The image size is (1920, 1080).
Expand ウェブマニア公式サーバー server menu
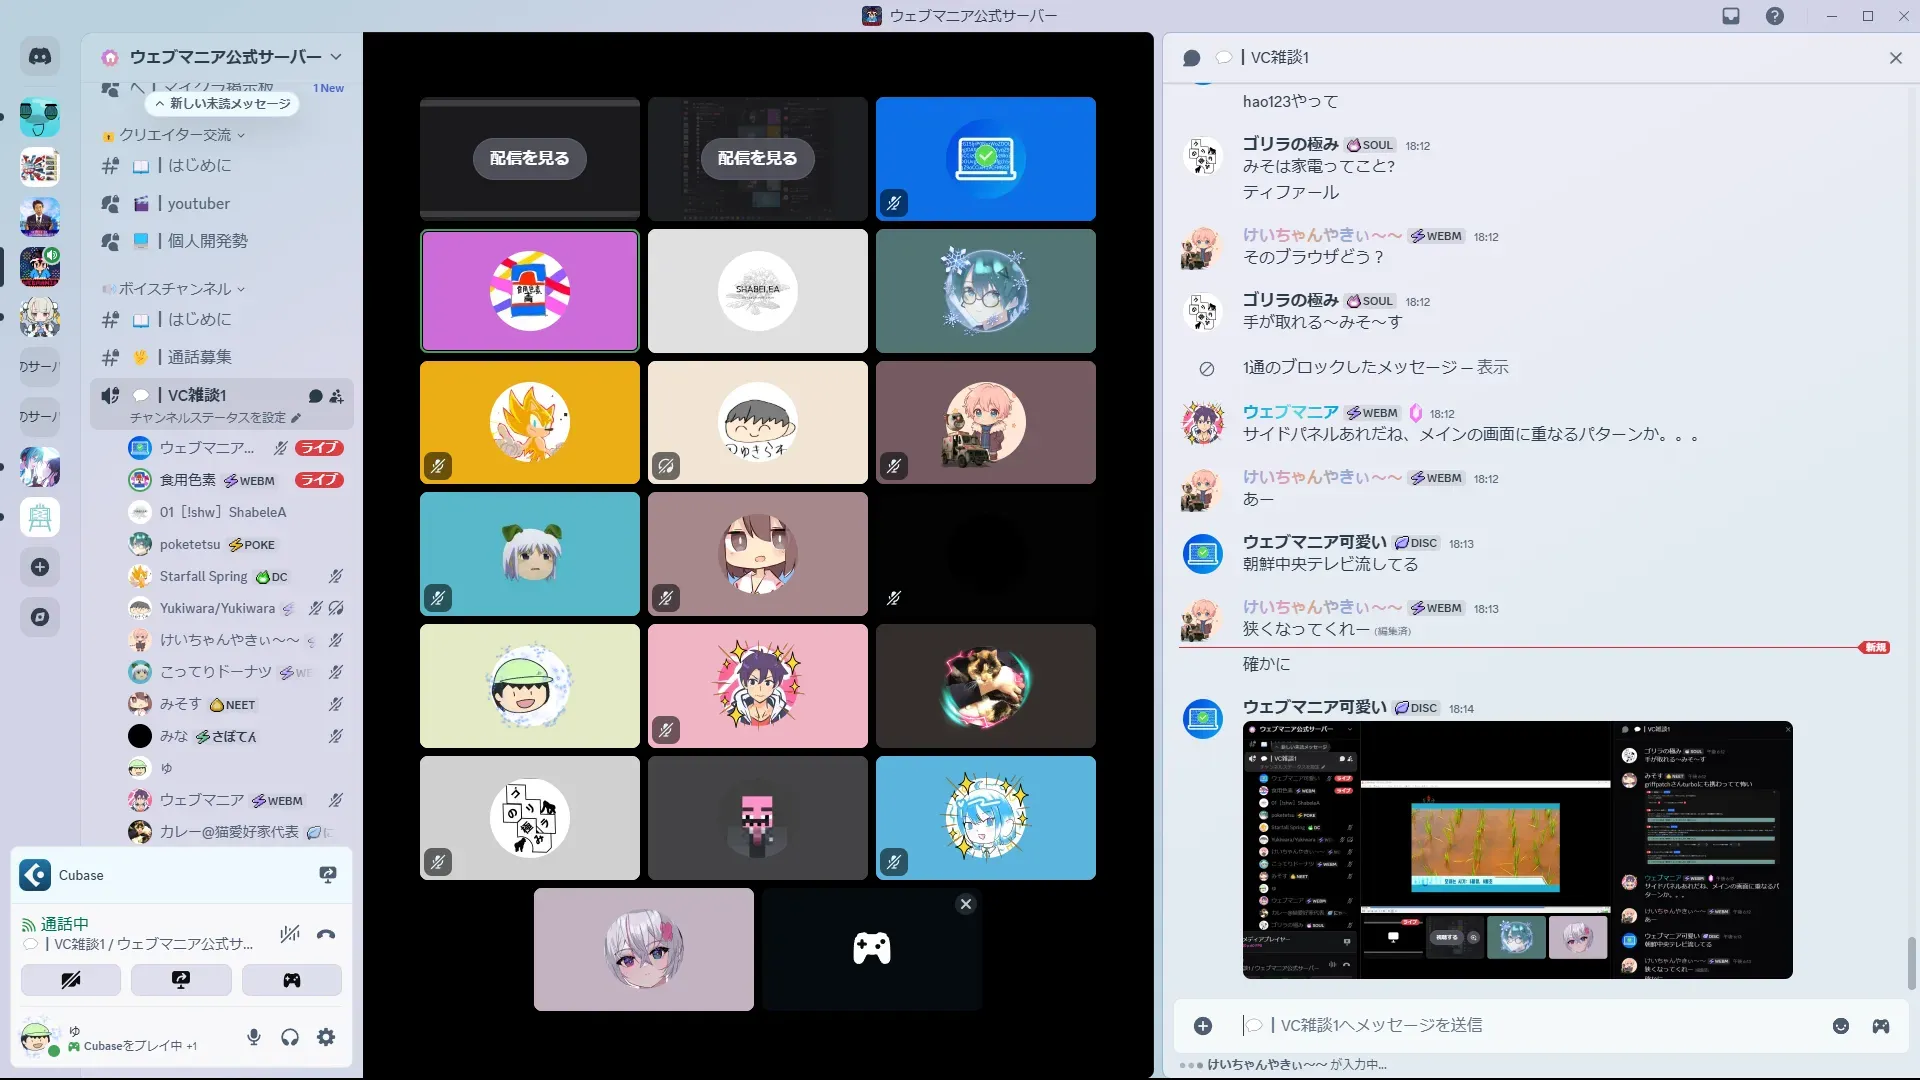click(x=225, y=57)
